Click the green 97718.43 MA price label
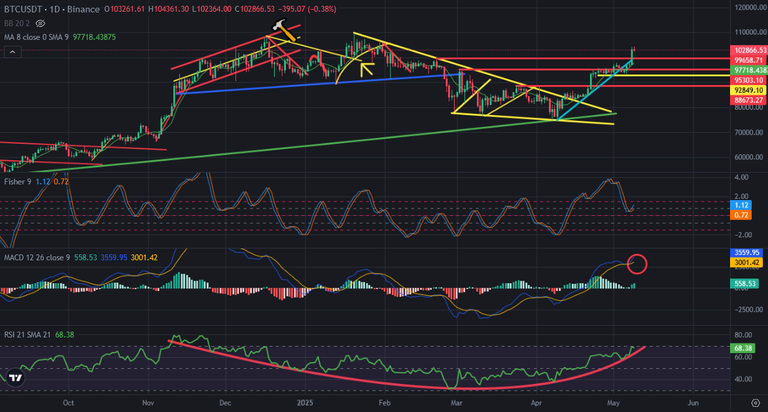Viewport: 768px width, 412px height. click(749, 71)
